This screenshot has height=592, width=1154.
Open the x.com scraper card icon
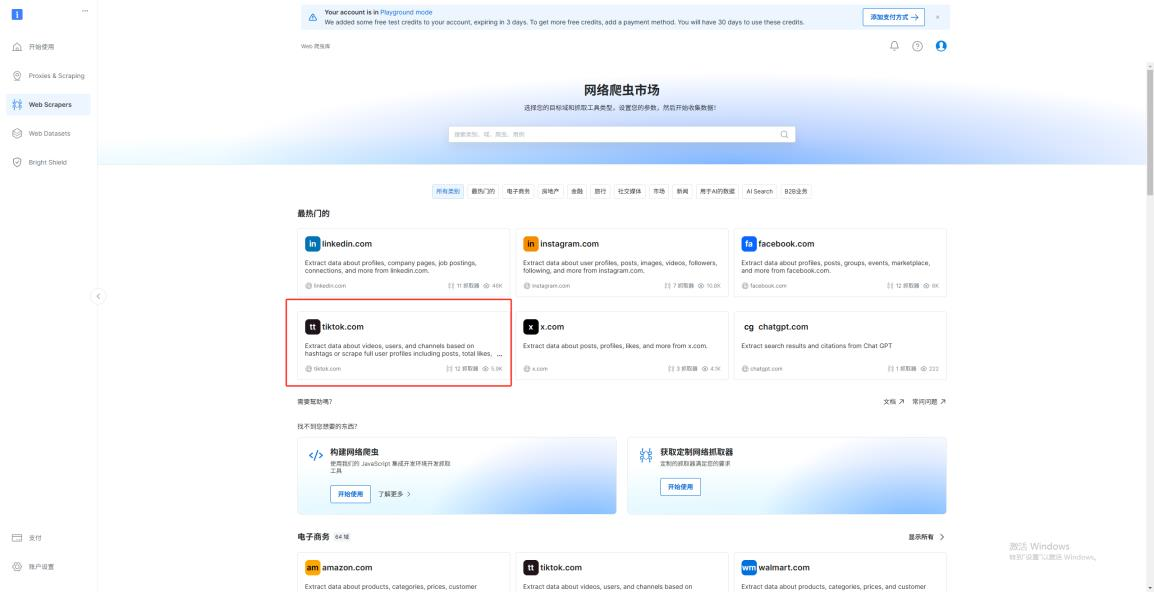click(531, 327)
